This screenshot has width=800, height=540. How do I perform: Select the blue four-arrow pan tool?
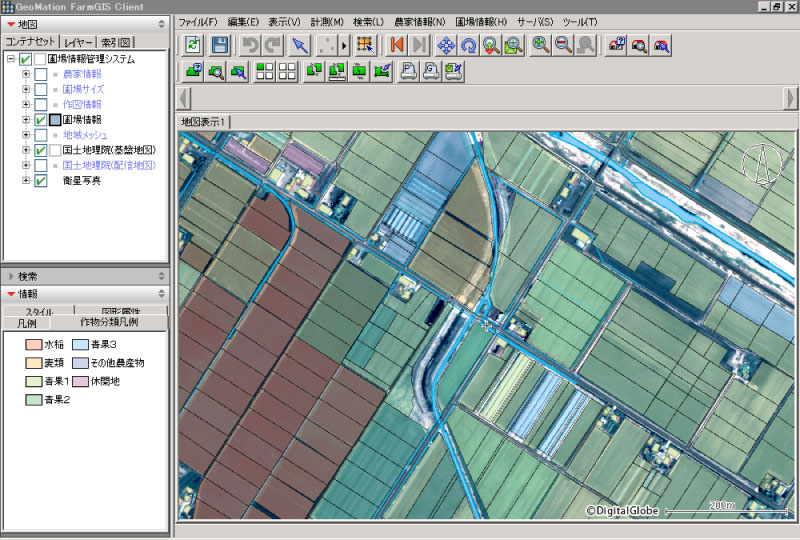(x=446, y=45)
